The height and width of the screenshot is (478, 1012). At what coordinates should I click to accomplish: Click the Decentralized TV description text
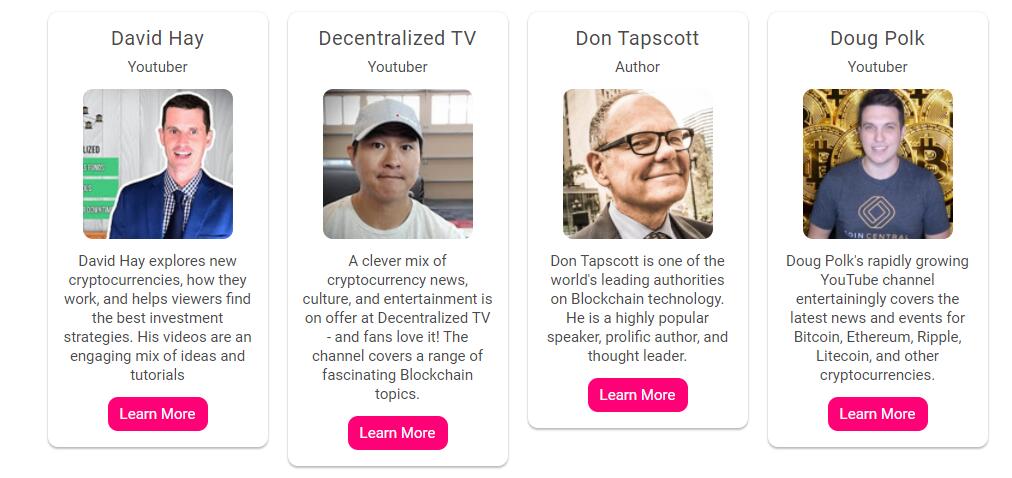click(398, 327)
